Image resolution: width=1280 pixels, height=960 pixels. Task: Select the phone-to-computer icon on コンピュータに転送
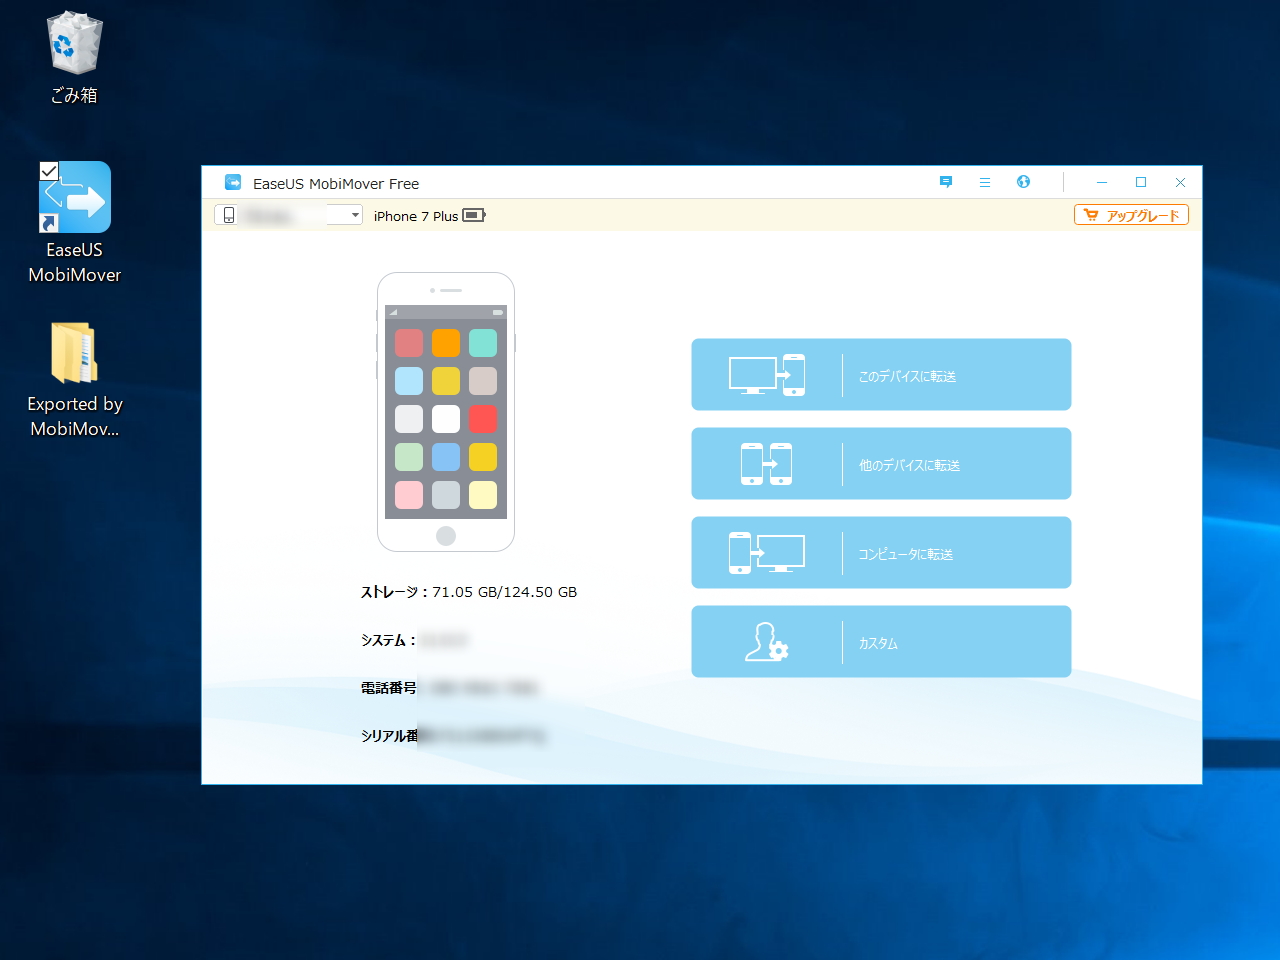(x=768, y=552)
